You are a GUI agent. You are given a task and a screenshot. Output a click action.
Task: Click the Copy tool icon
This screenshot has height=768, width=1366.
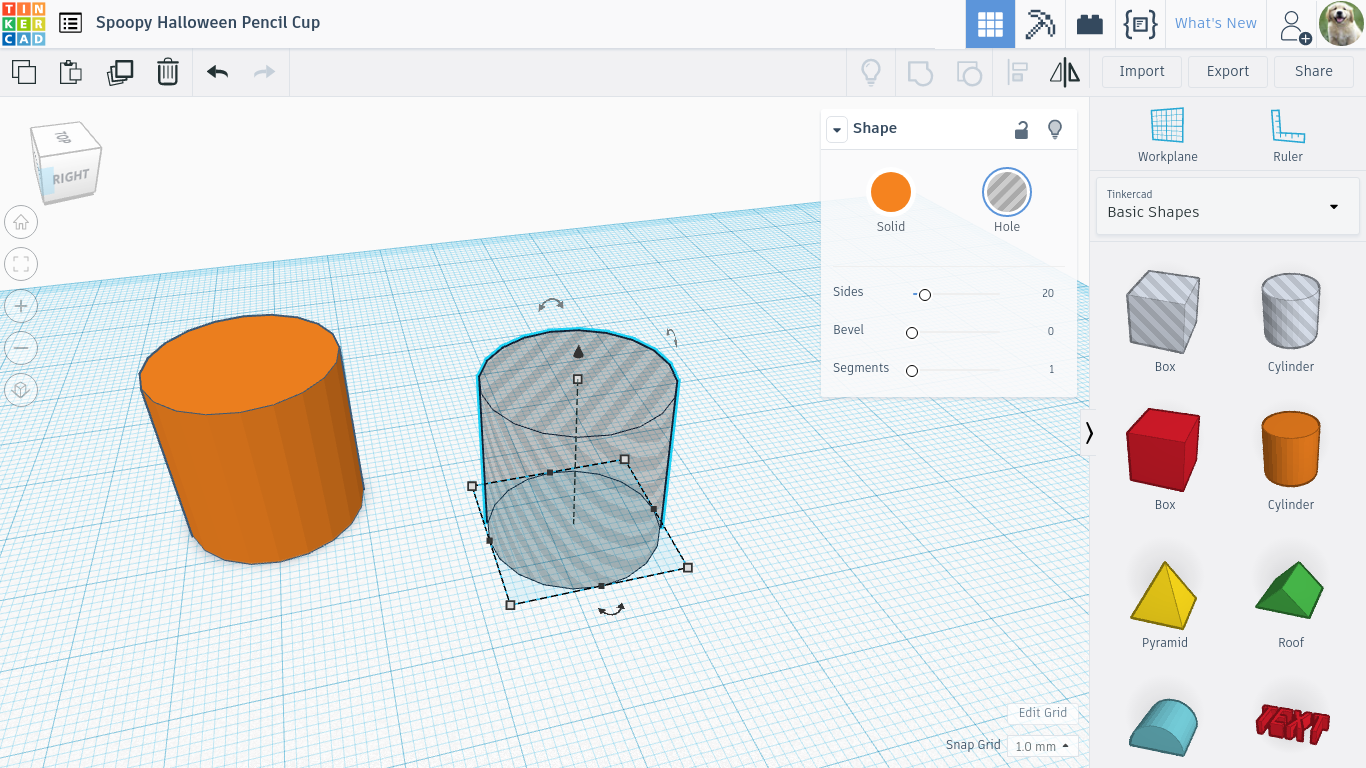click(x=23, y=72)
